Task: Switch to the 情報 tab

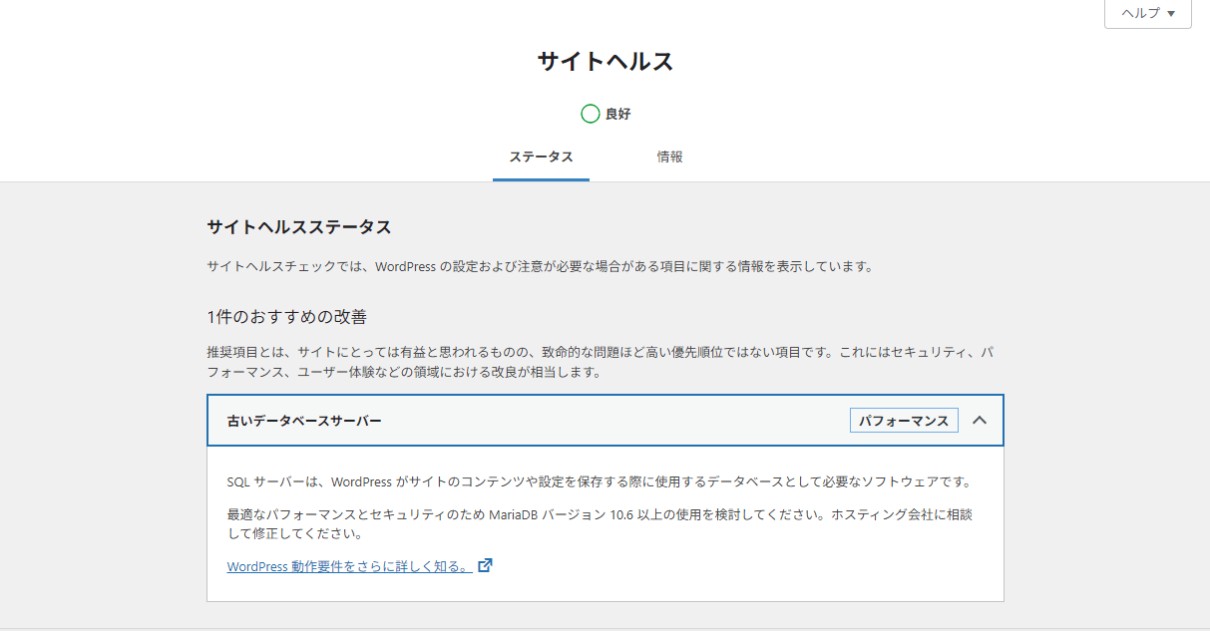Action: [x=669, y=157]
